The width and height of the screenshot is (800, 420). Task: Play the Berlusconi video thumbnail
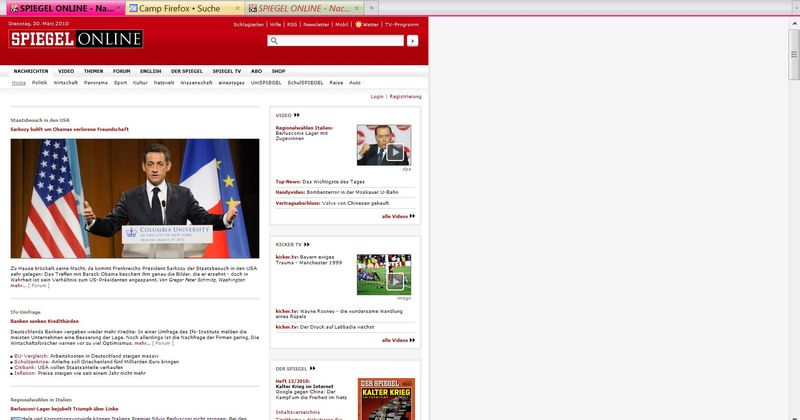coord(384,145)
